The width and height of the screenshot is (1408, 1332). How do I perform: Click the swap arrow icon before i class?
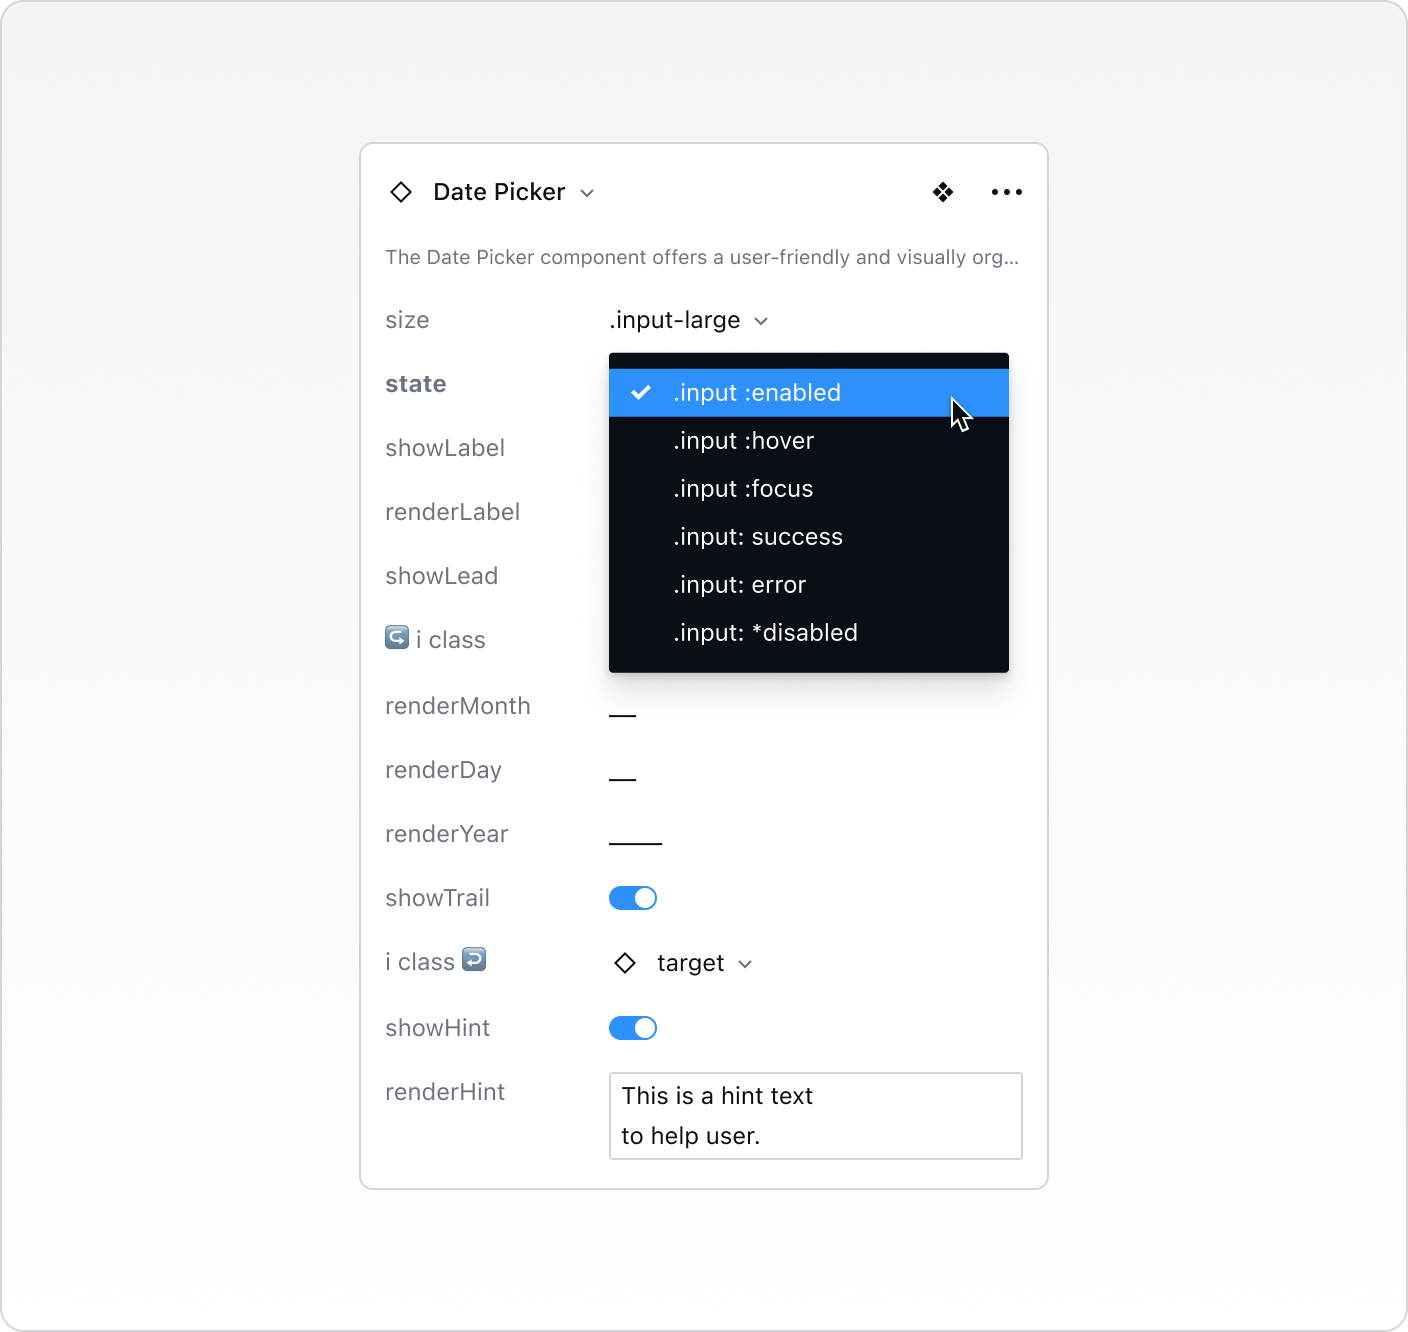pos(397,638)
